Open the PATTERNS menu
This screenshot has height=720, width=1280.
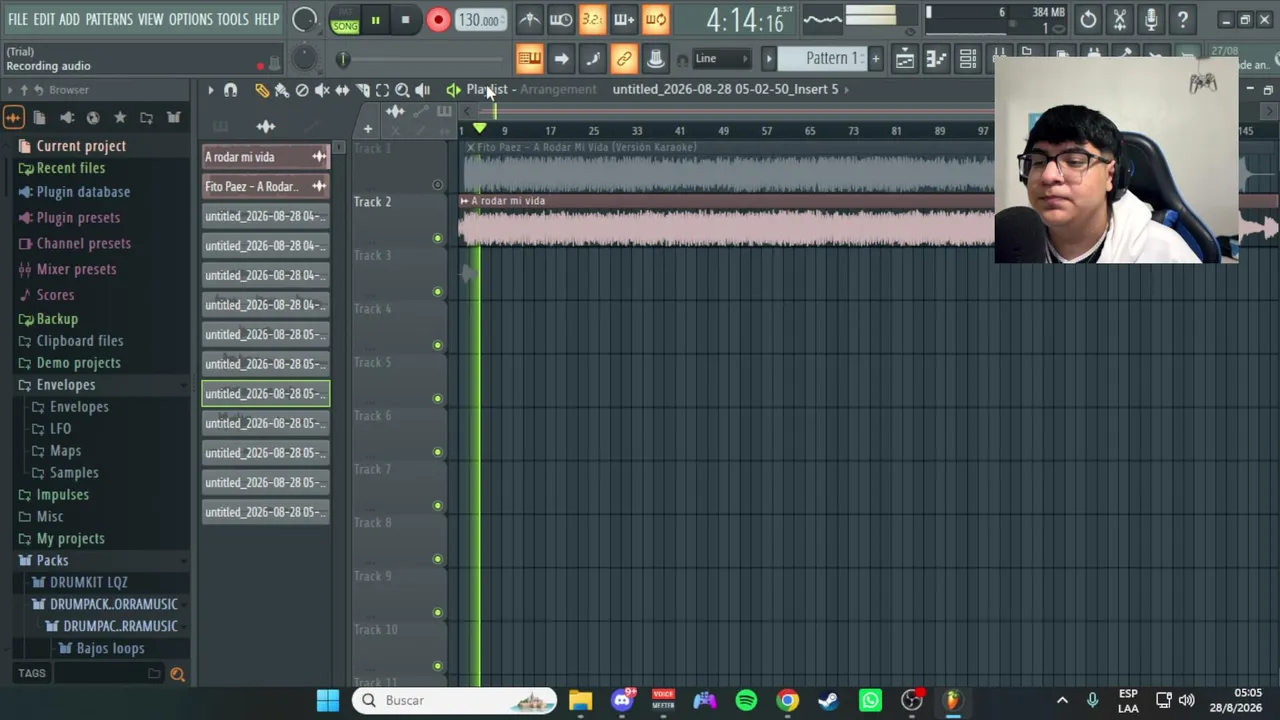[x=109, y=19]
